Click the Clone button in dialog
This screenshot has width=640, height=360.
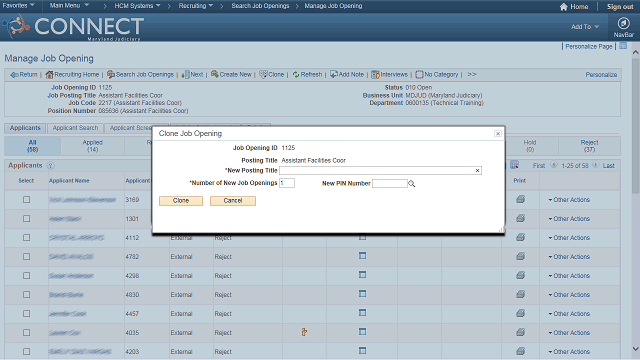tap(181, 201)
